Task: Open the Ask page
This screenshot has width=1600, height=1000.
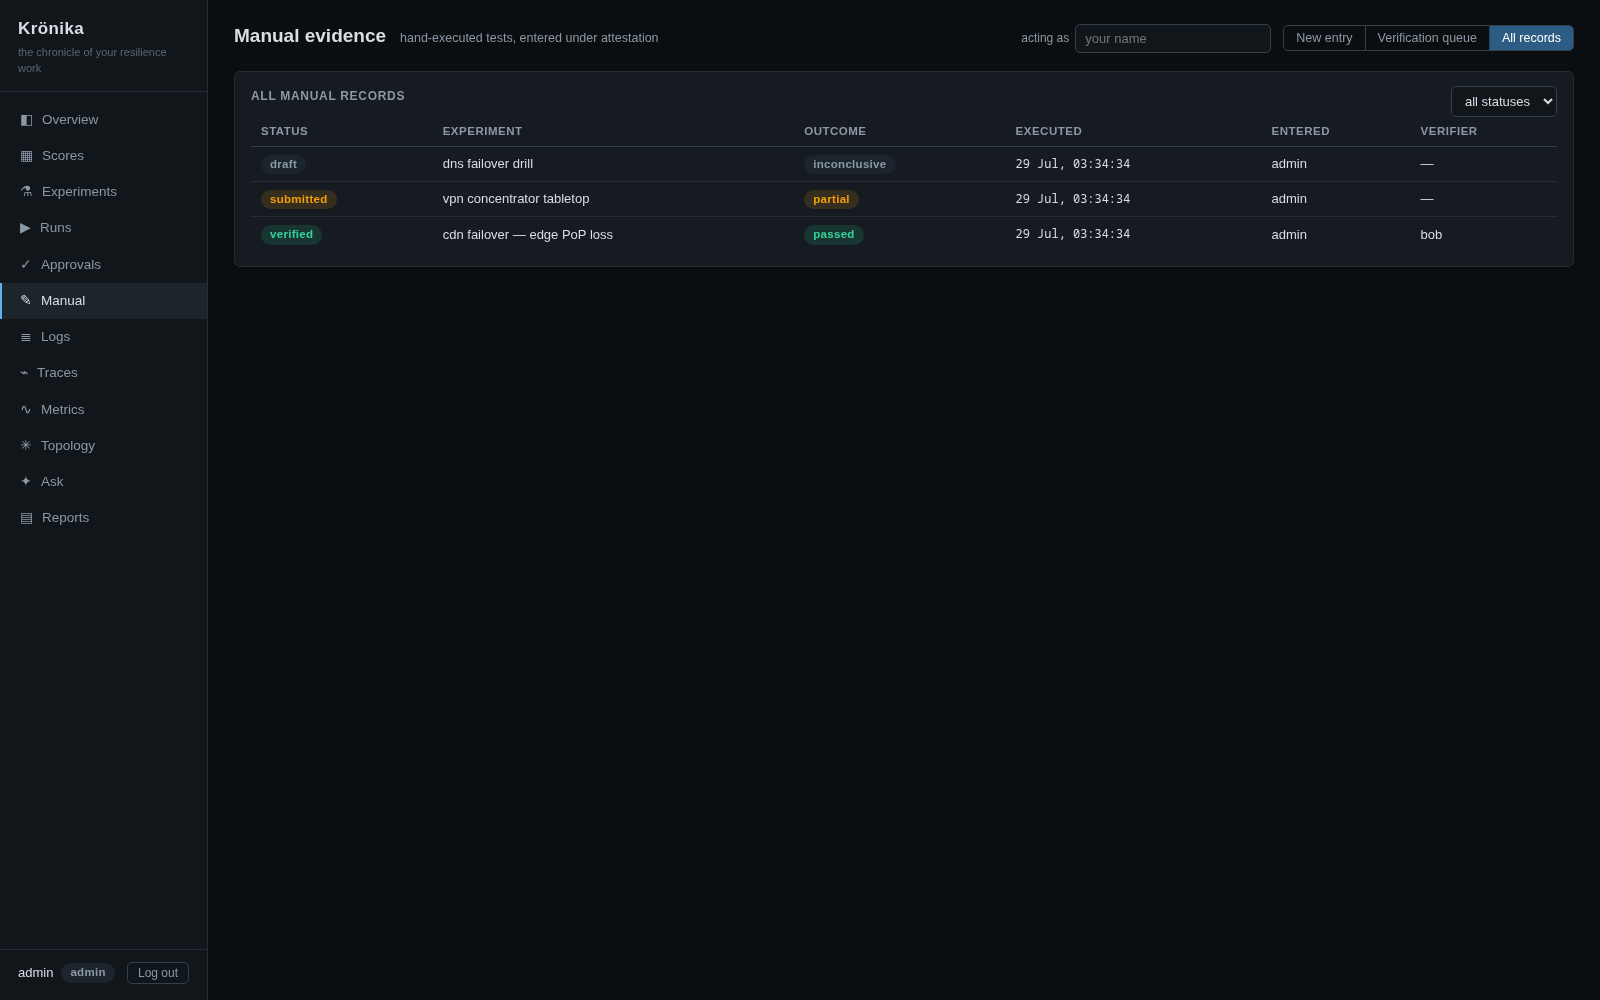Action: coord(104,482)
